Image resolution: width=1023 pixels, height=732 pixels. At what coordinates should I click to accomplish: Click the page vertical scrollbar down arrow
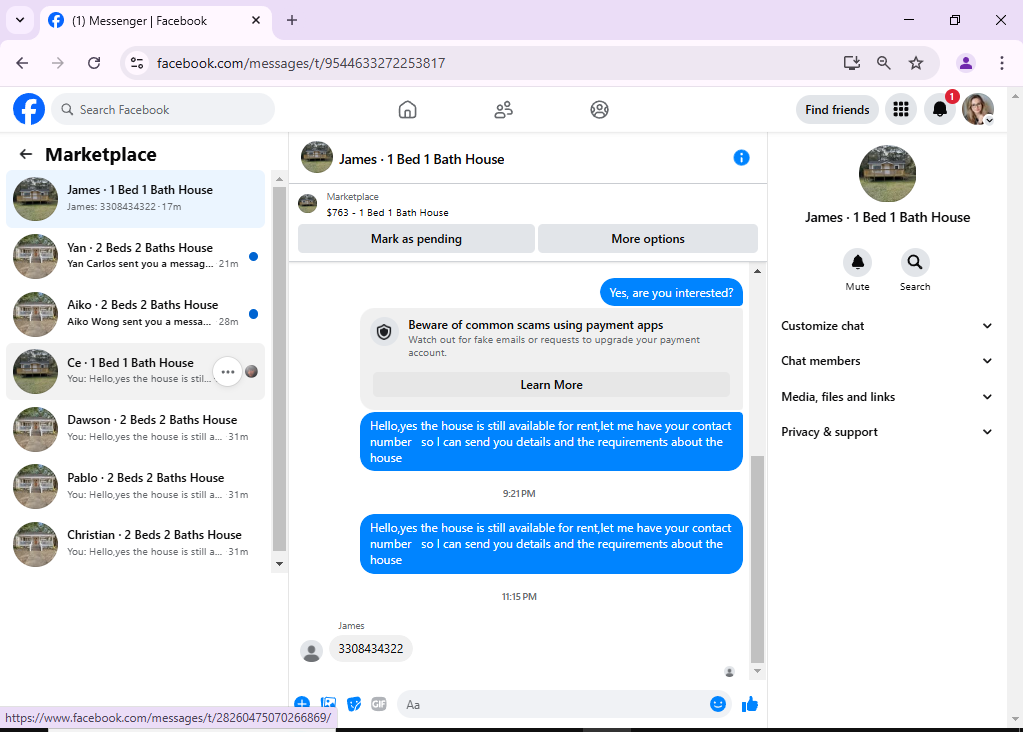pos(1015,719)
